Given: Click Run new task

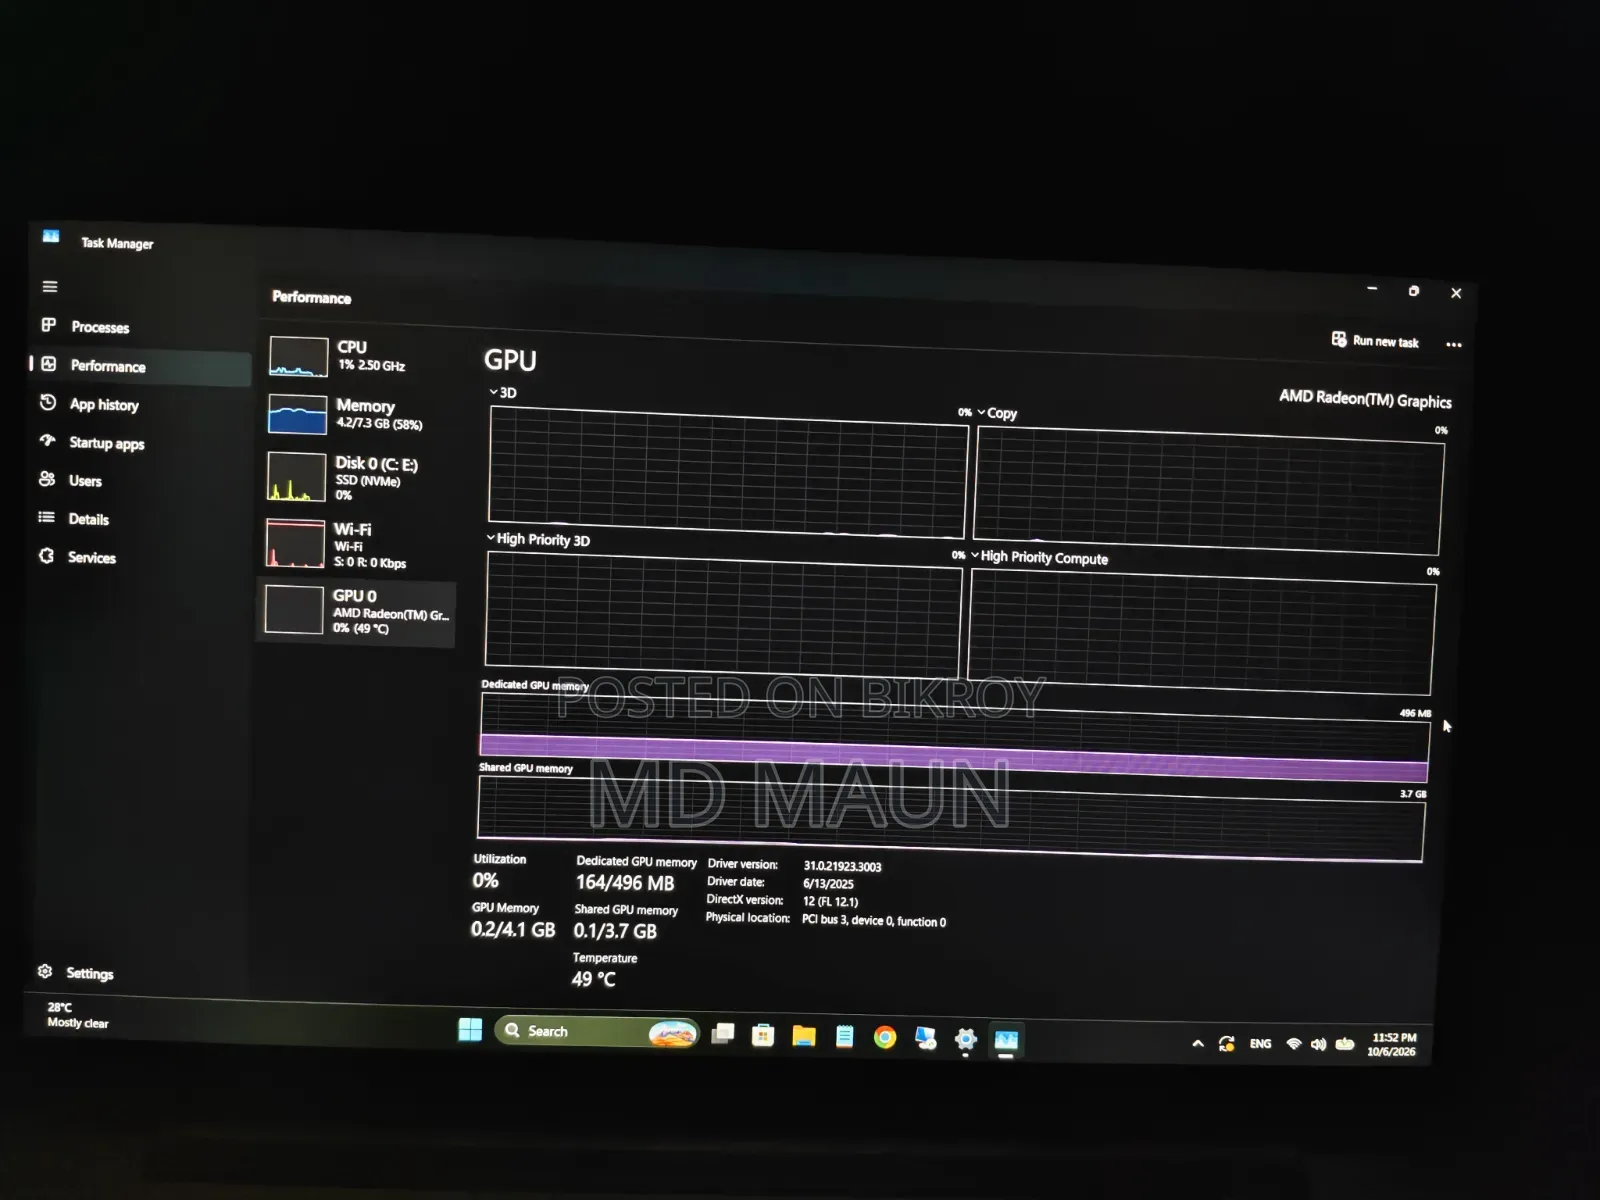Looking at the screenshot, I should pos(1376,341).
